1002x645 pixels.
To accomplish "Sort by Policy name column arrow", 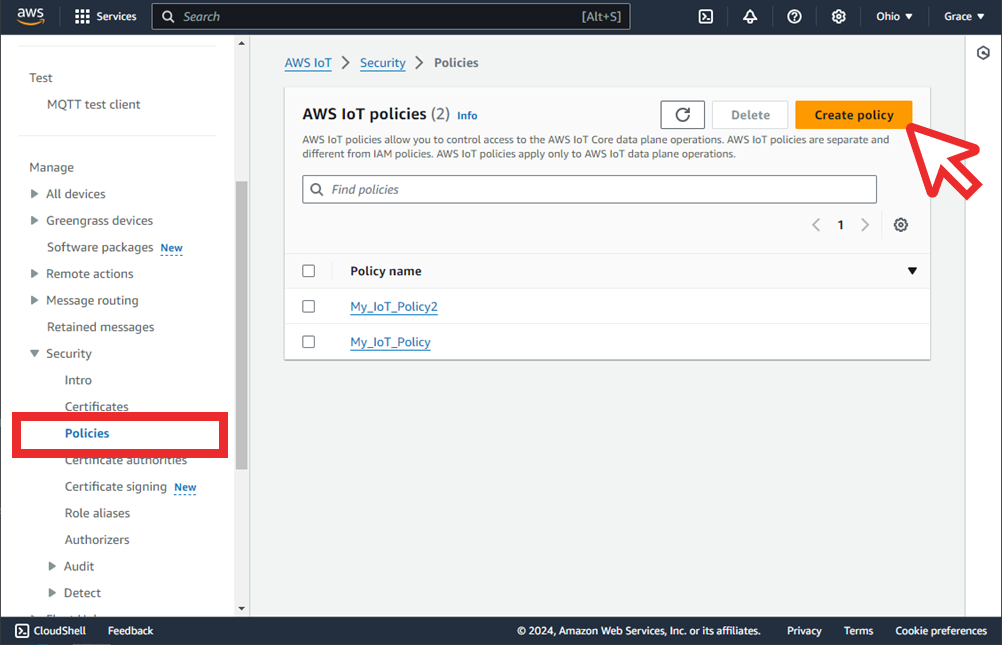I will coord(912,271).
